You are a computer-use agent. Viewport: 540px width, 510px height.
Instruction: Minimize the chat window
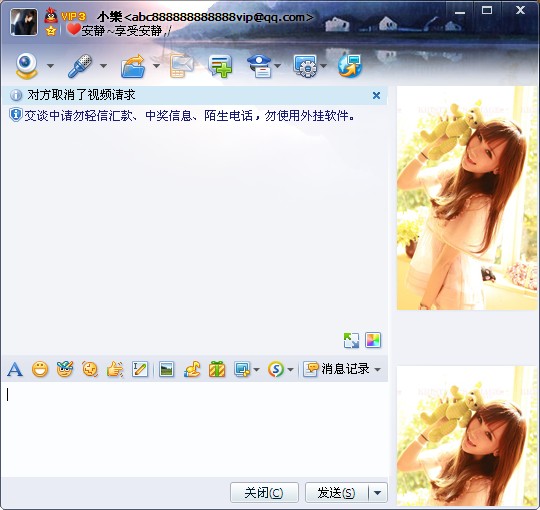[x=460, y=12]
